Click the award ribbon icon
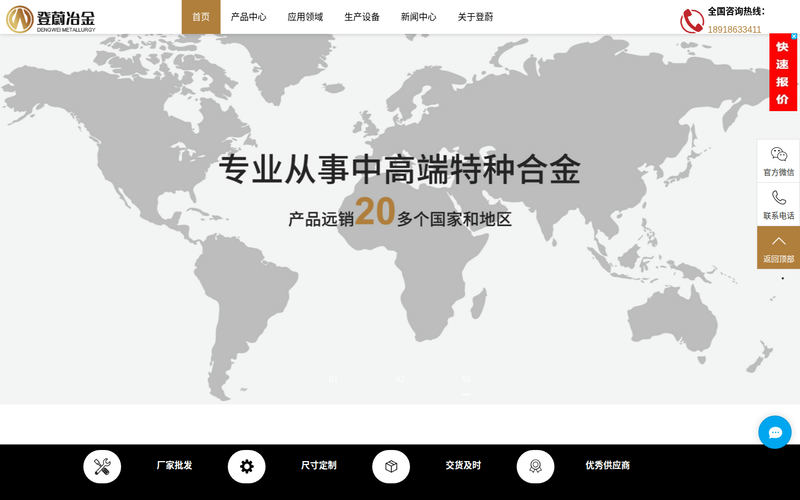 click(535, 466)
